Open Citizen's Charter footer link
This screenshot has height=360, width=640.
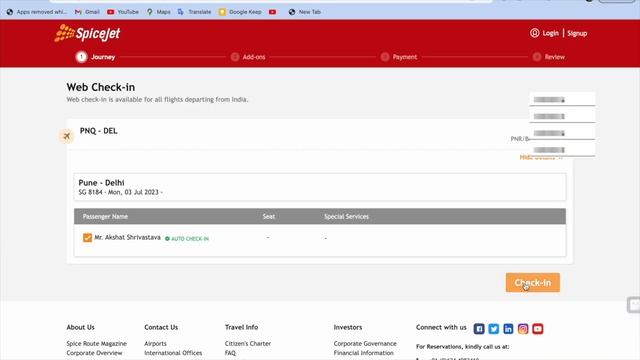point(248,344)
